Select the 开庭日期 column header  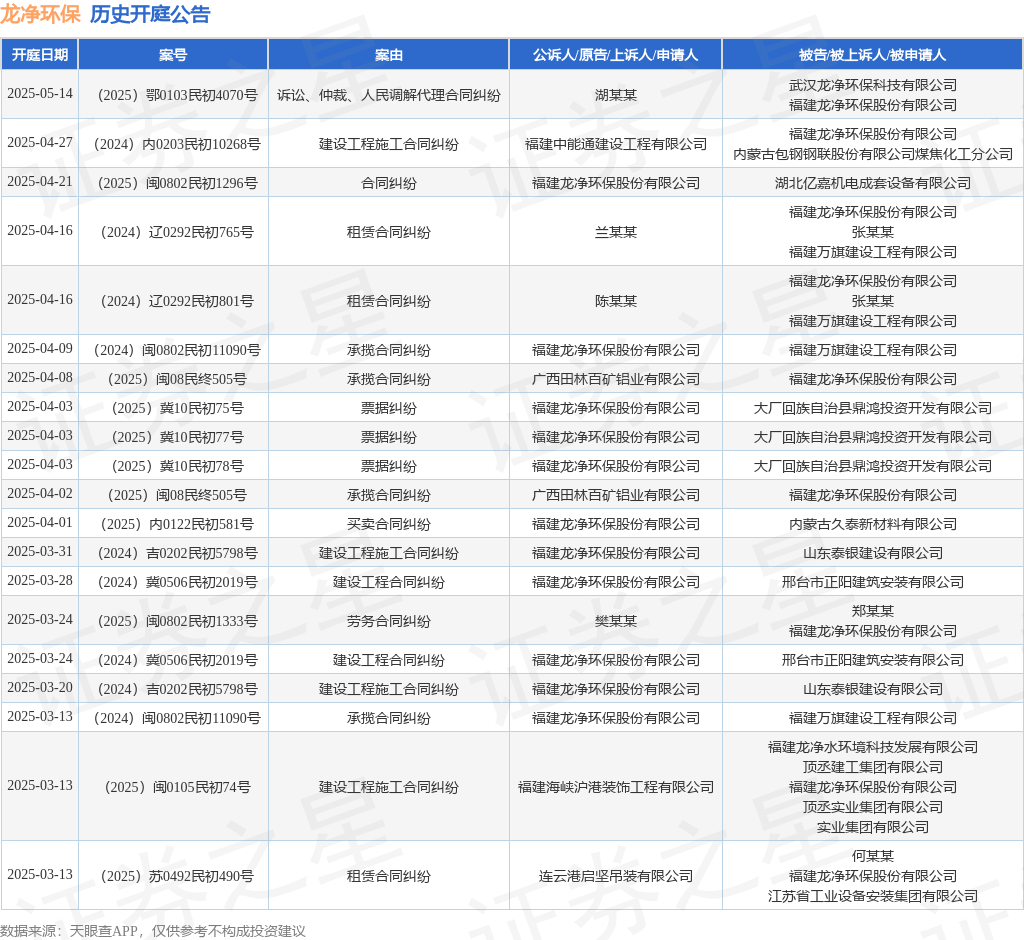pyautogui.click(x=40, y=55)
